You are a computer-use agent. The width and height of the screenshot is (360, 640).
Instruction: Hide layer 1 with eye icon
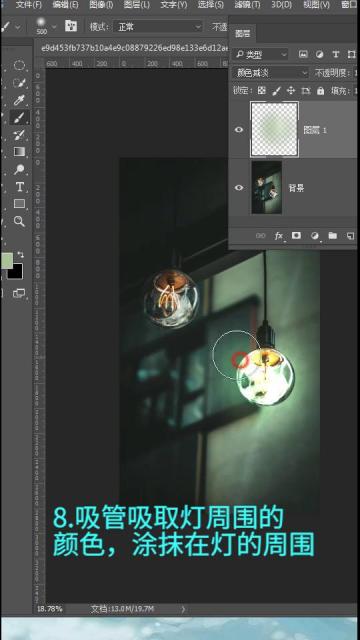click(x=239, y=130)
